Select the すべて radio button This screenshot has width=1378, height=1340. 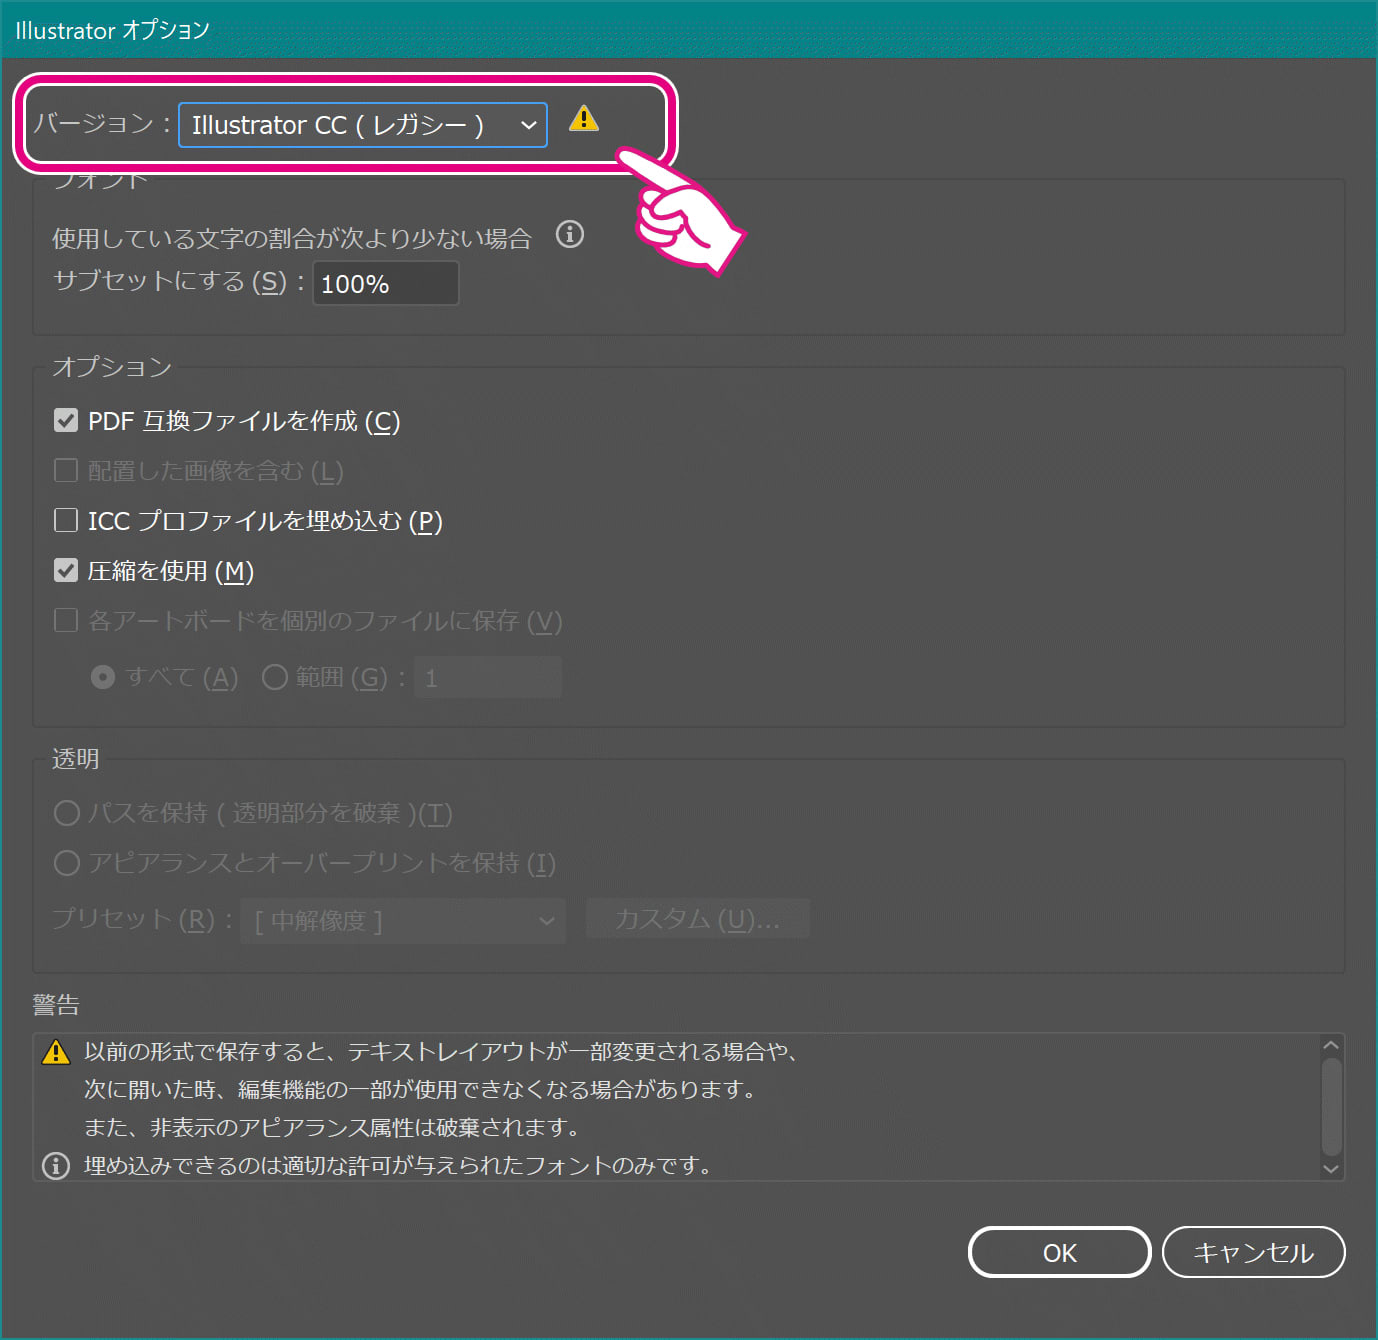pos(103,677)
